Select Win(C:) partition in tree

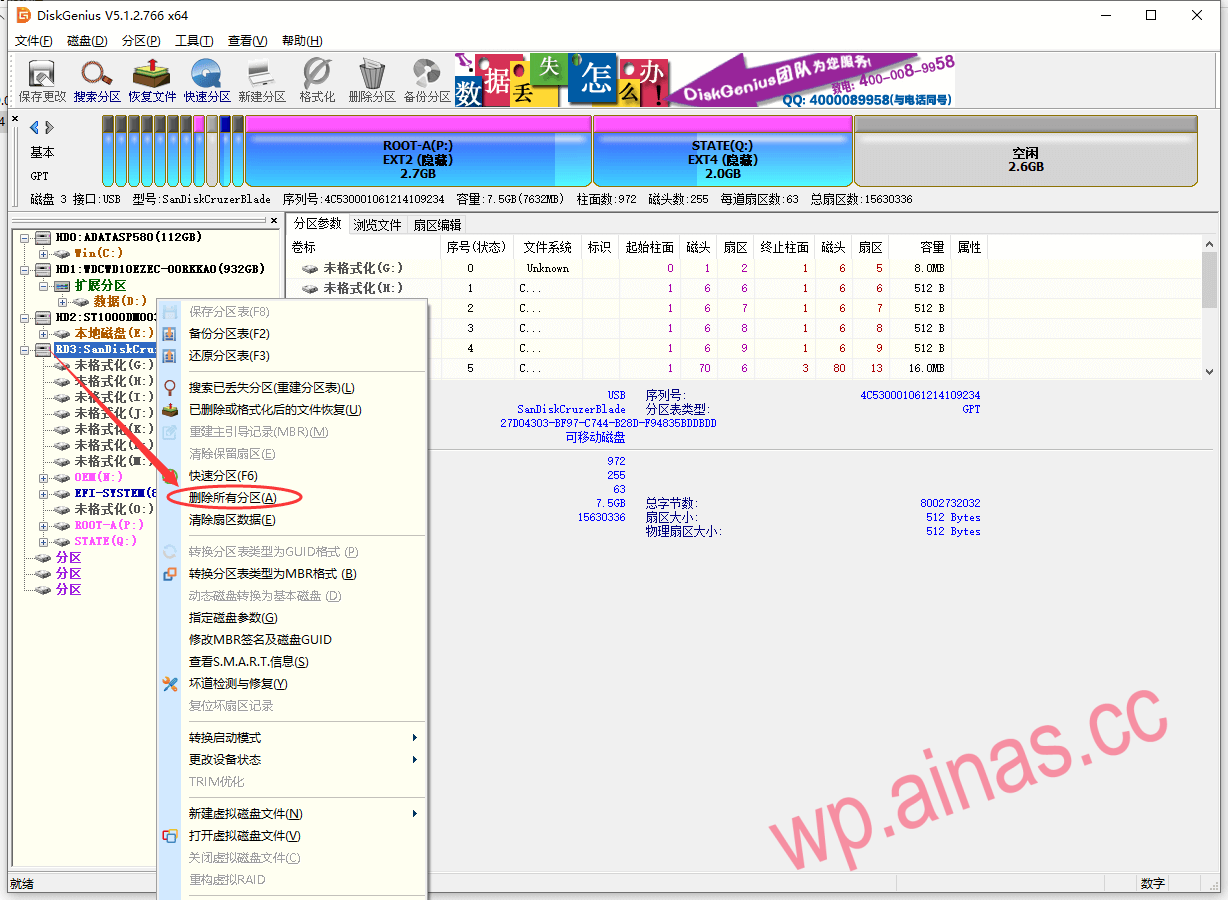(99, 254)
